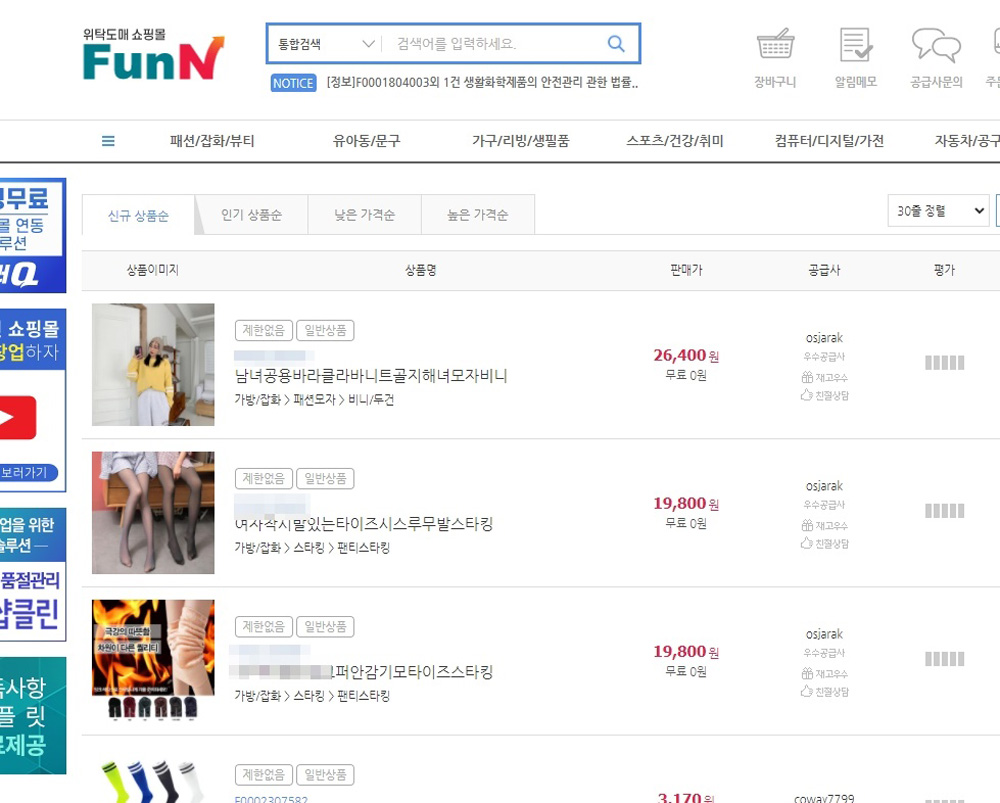Open the 자동차/공구 menu
The image size is (1000, 803).
967,141
